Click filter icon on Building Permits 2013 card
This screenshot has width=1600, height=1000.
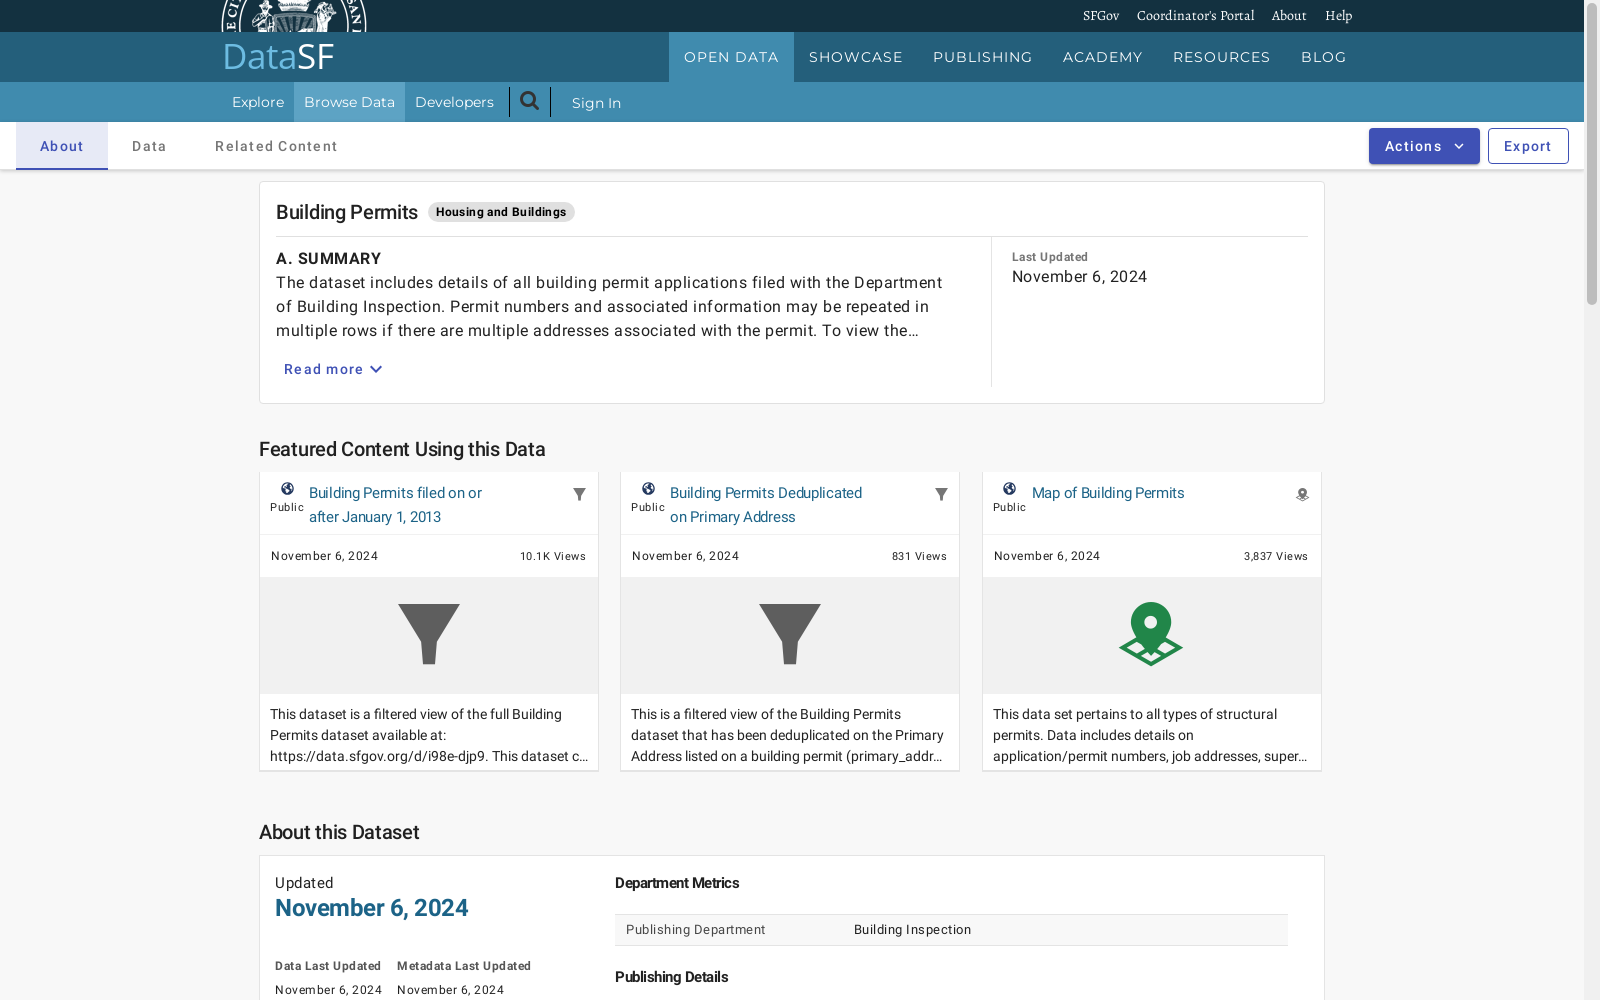pos(579,494)
